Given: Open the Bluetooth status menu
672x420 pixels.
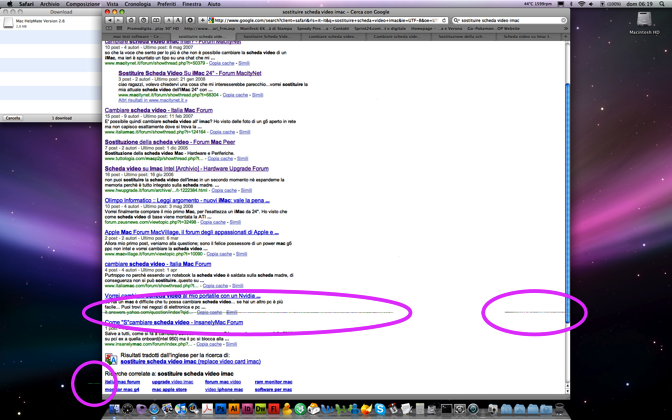Looking at the screenshot, I should [x=572, y=4].
